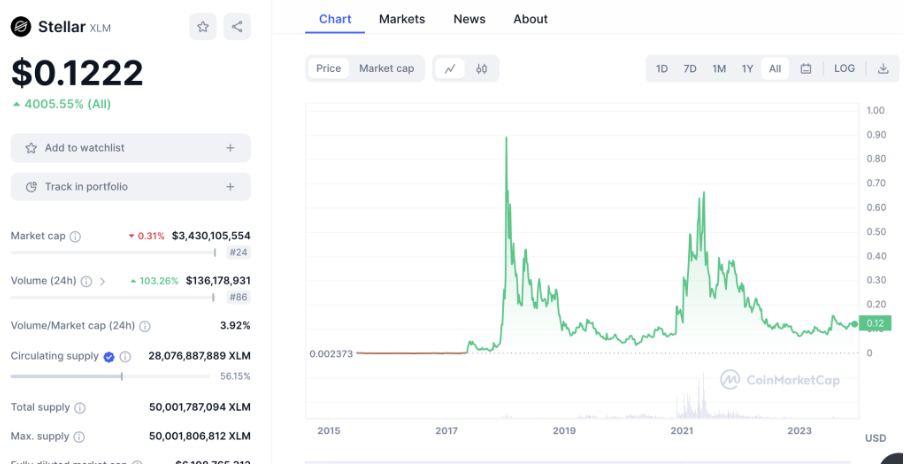Switch to candlestick chart view
Viewport: 904px width, 464px height.
point(481,69)
